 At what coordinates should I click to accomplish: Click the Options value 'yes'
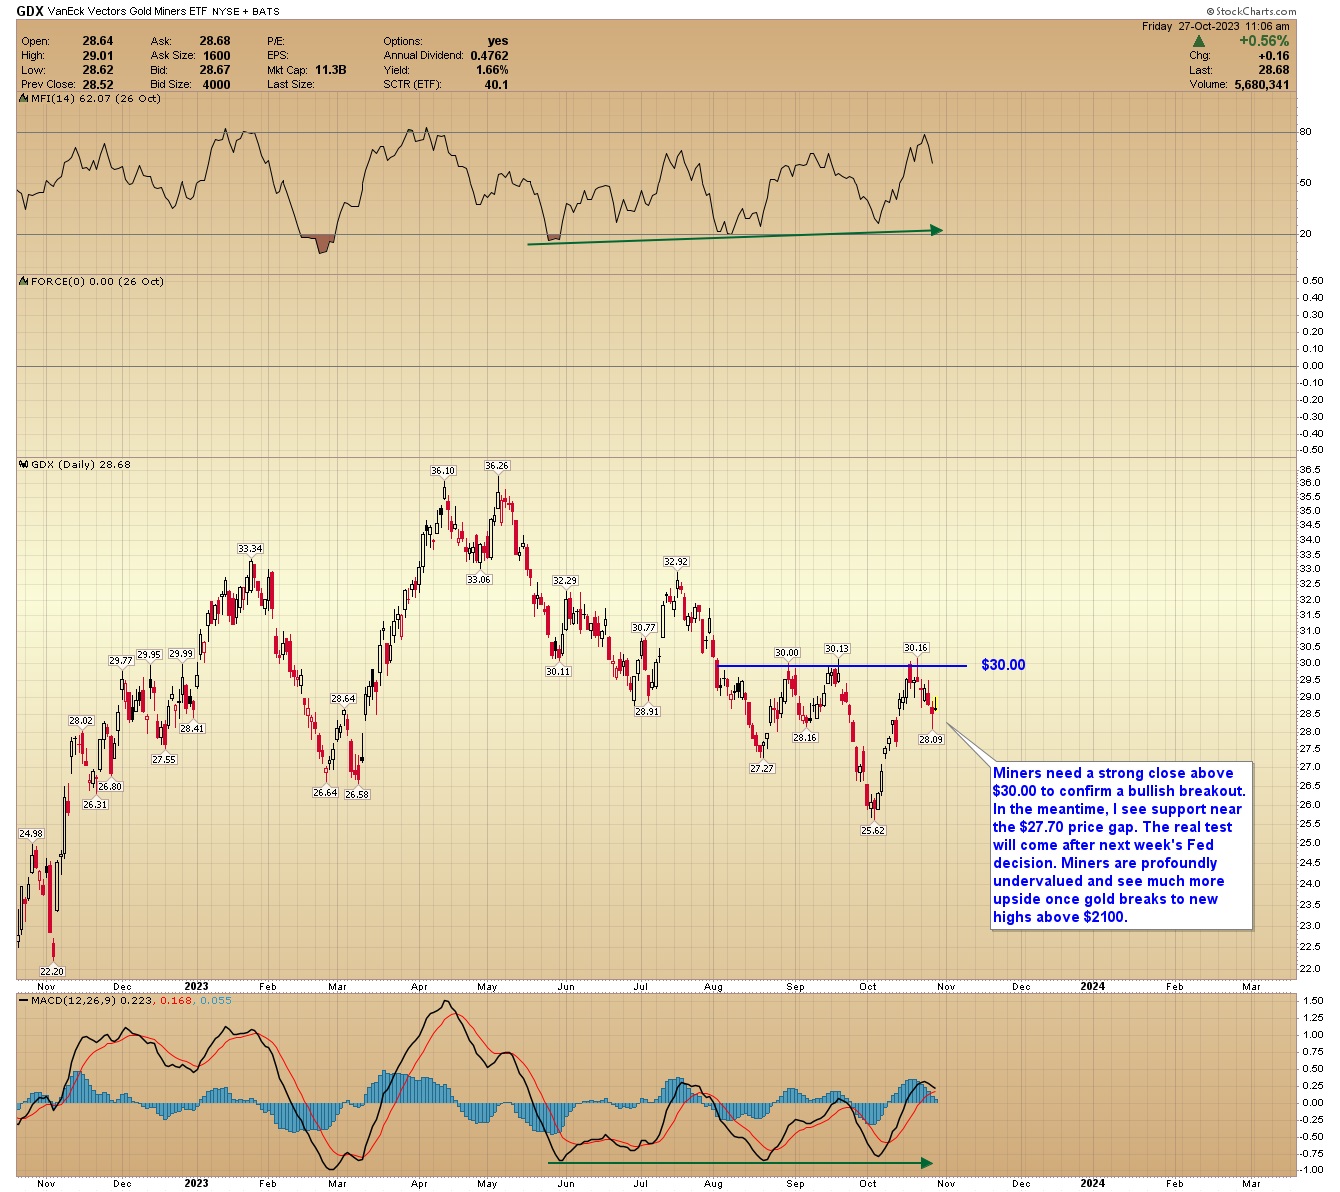point(498,41)
